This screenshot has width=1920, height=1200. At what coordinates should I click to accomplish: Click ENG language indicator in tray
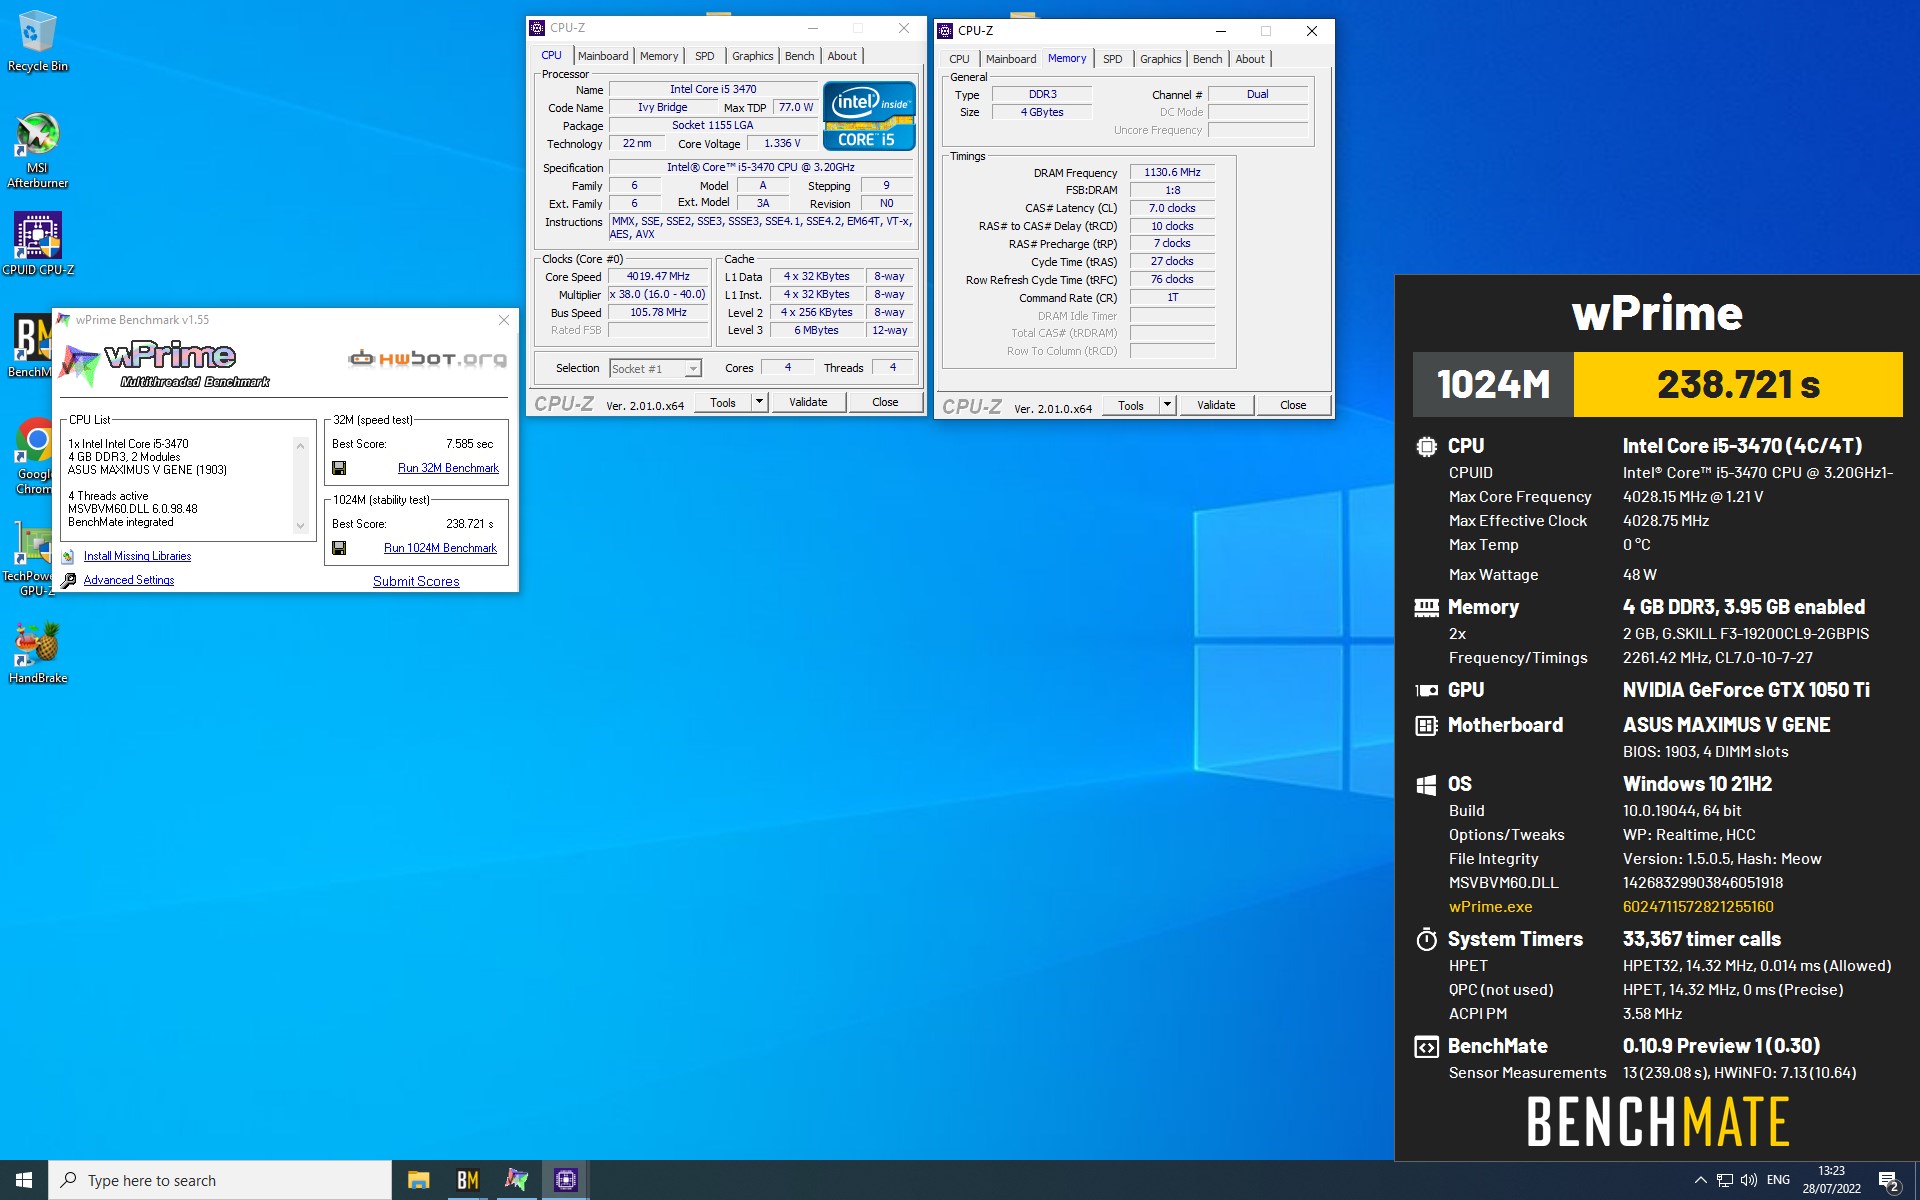click(x=1778, y=1180)
